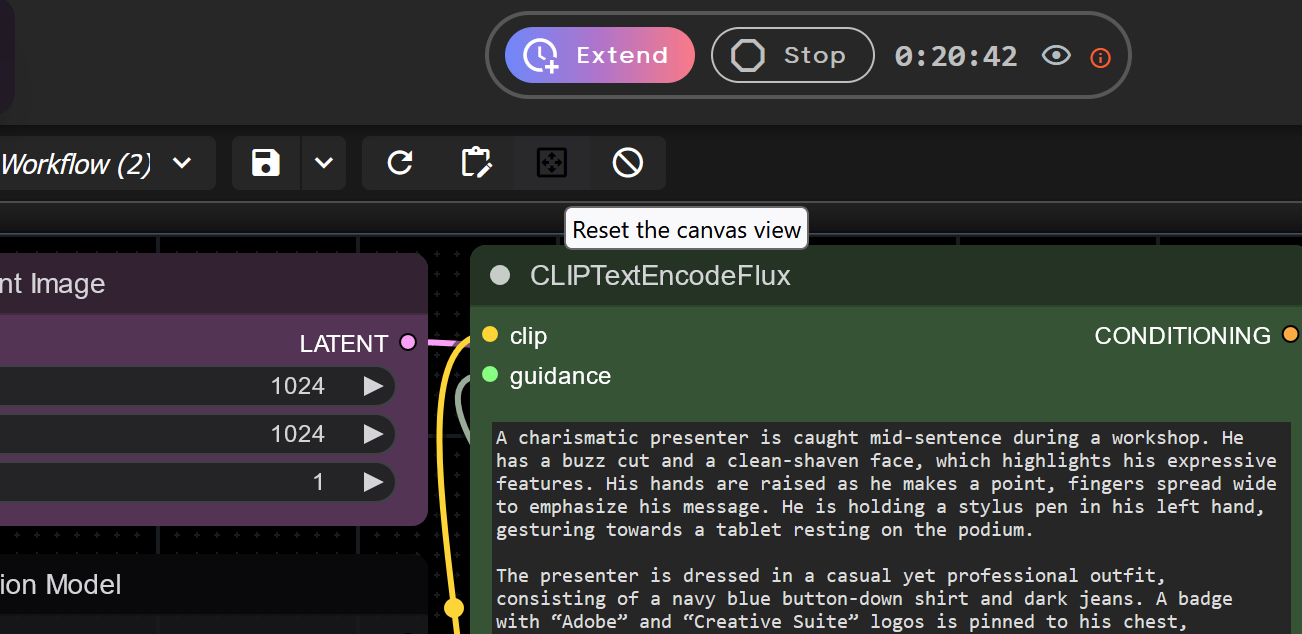Click the Stop button
1302x634 pixels.
pyautogui.click(x=792, y=55)
